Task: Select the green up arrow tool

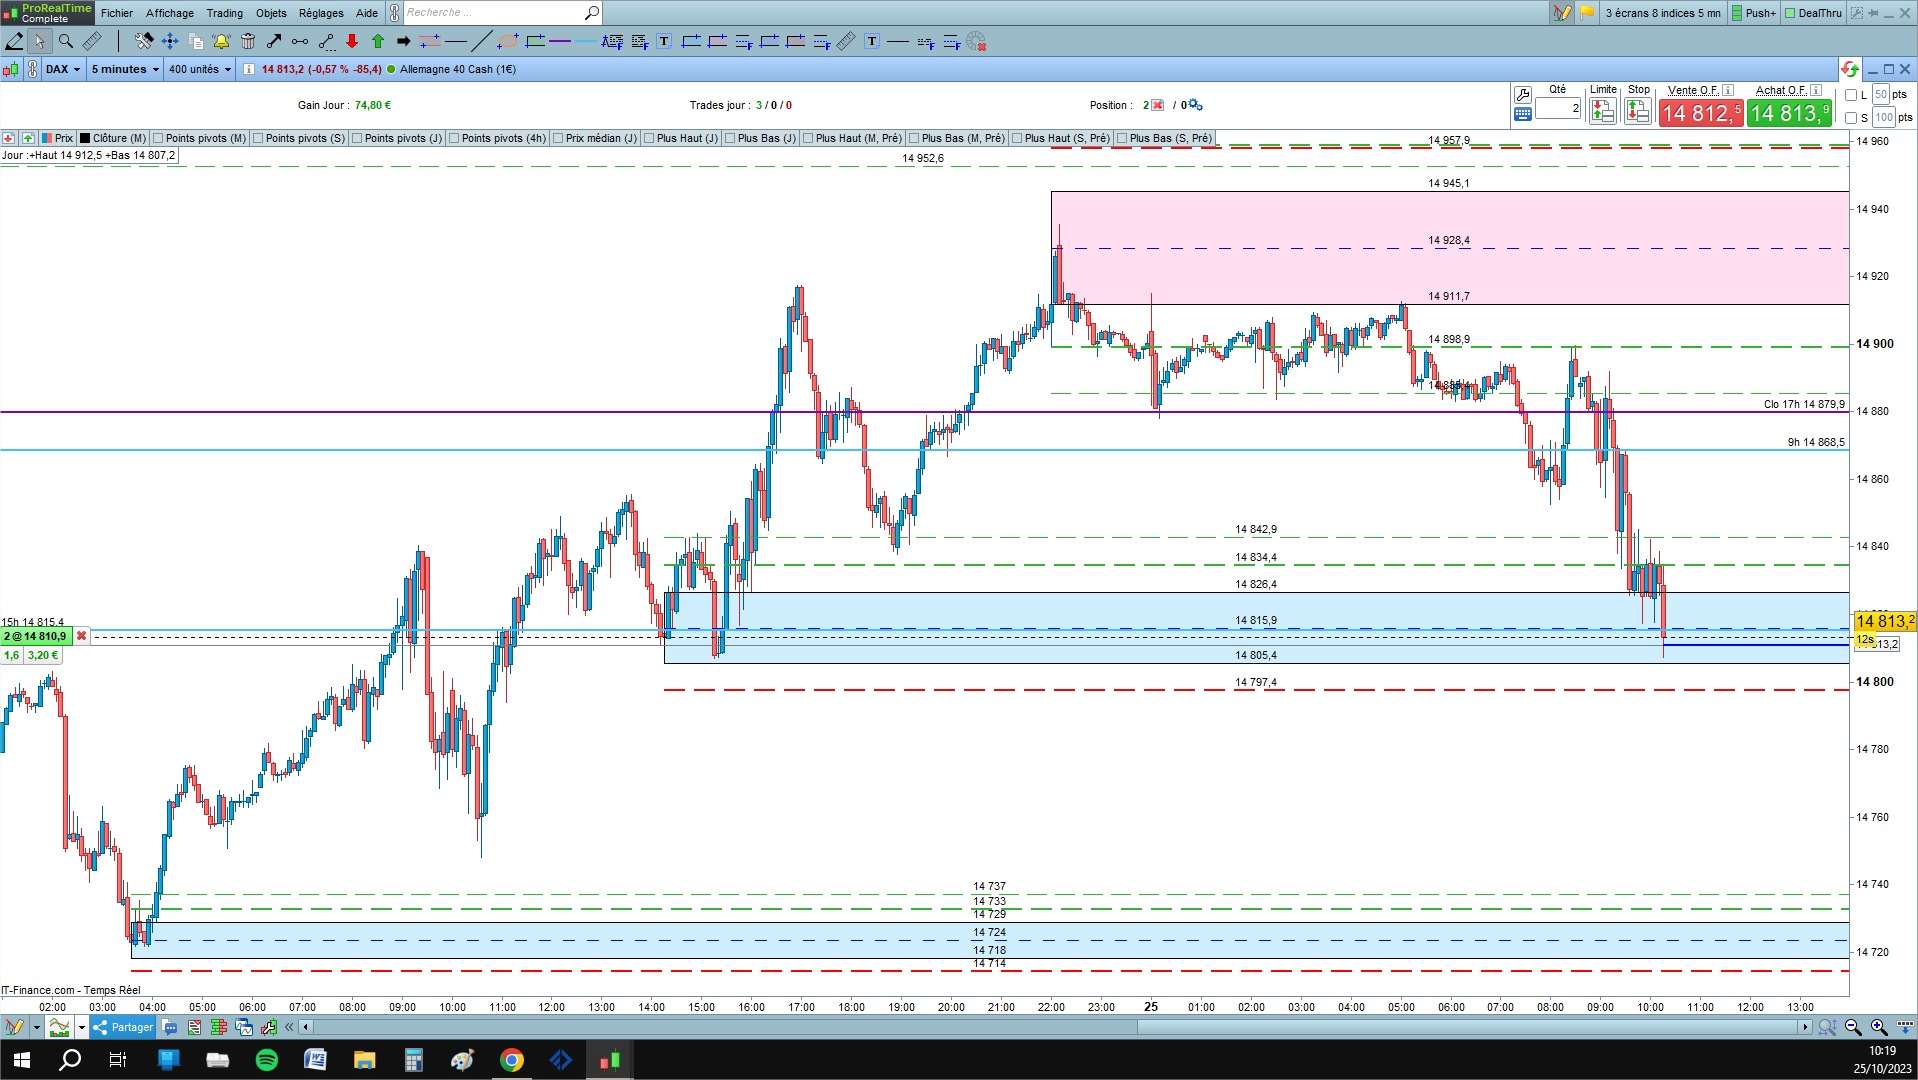Action: click(x=378, y=41)
